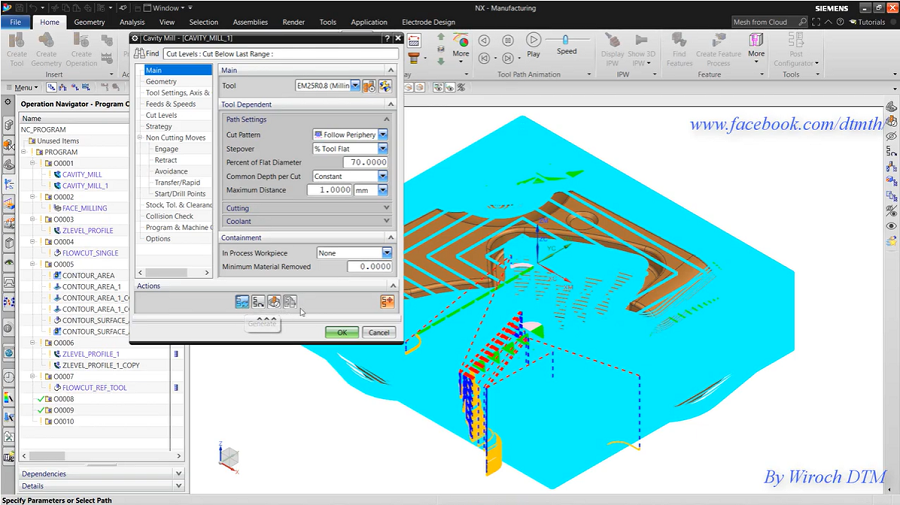This screenshot has width=900, height=505.
Task: Open the Stepover dropdown
Action: (383, 148)
